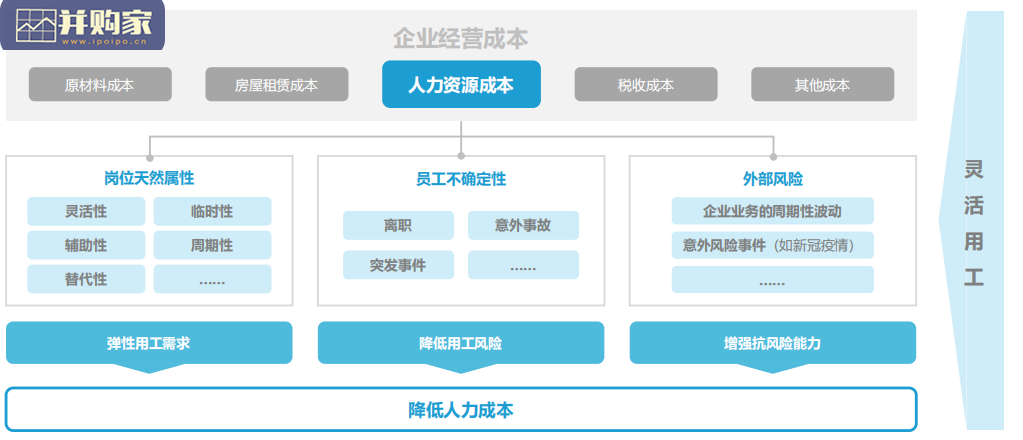Select the 降低人力成本 bottom bar

(461, 409)
